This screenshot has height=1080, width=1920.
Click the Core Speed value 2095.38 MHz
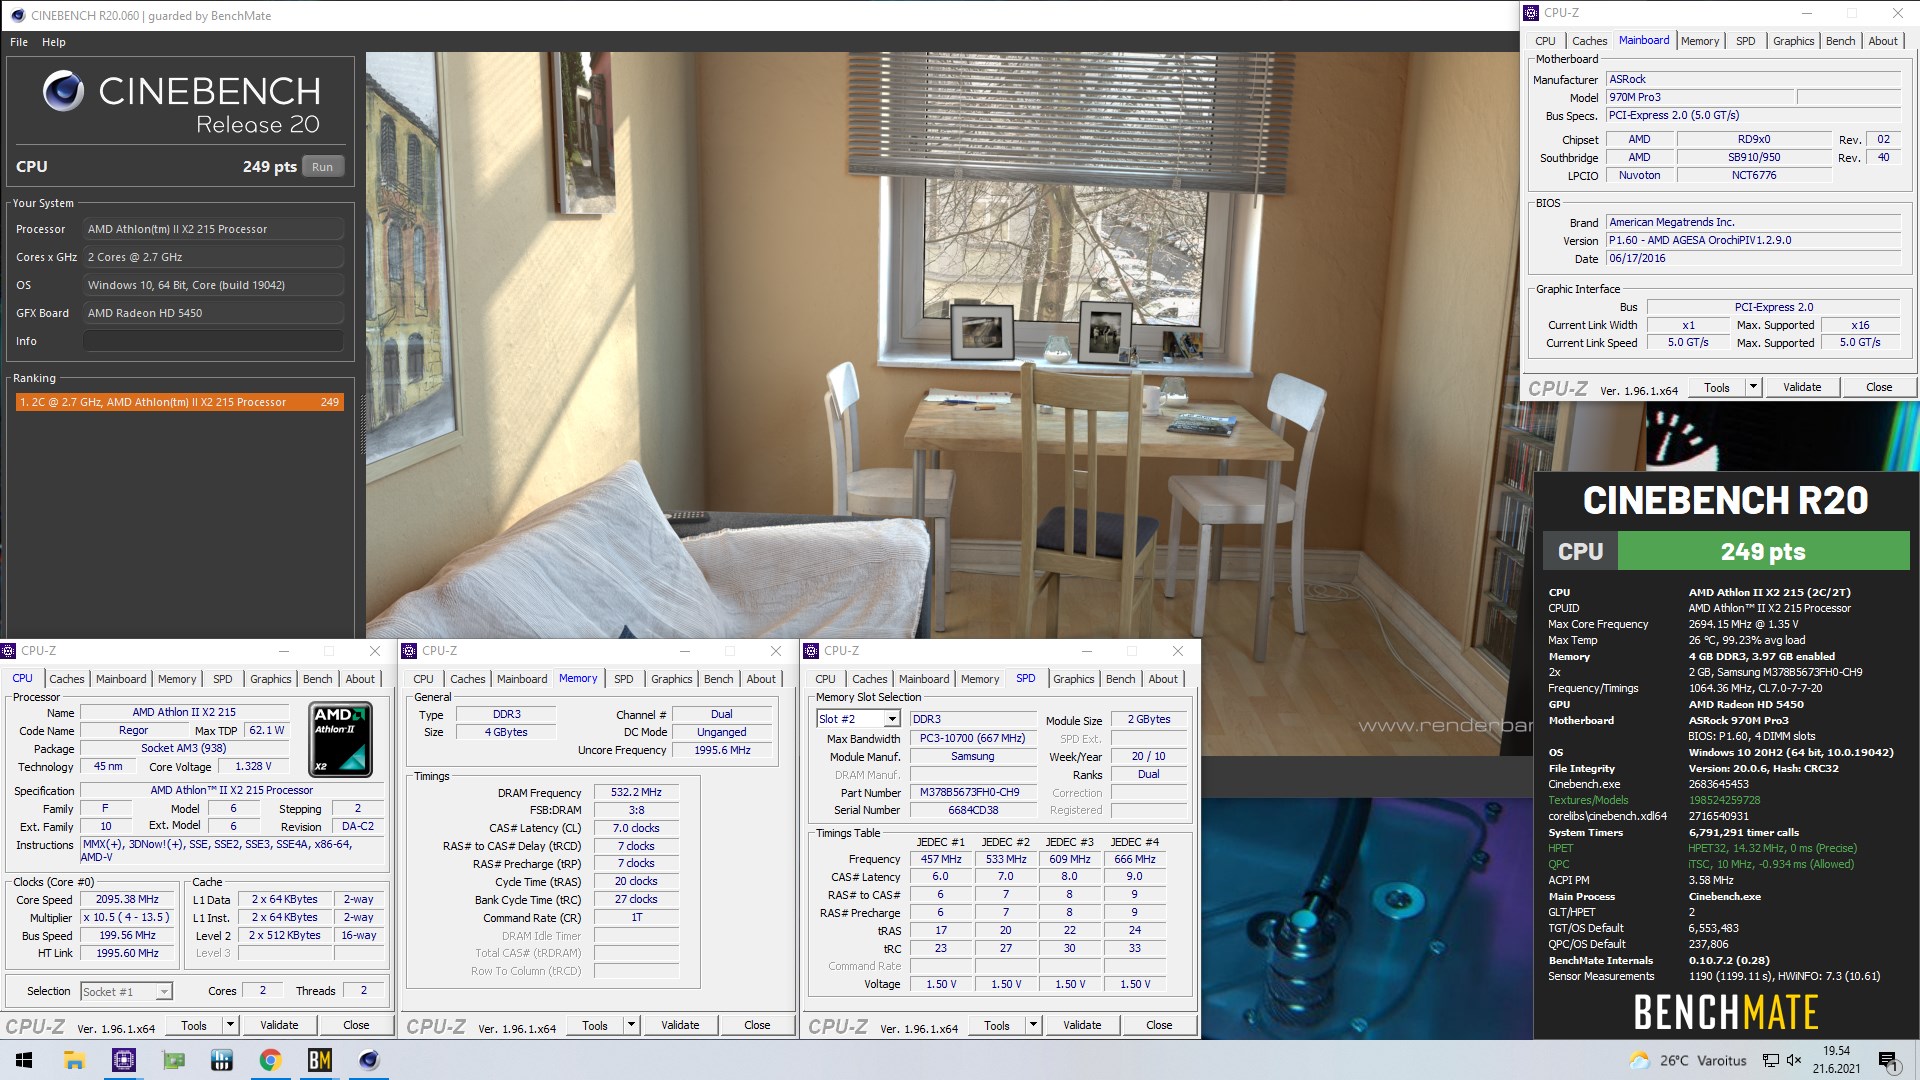click(x=127, y=900)
